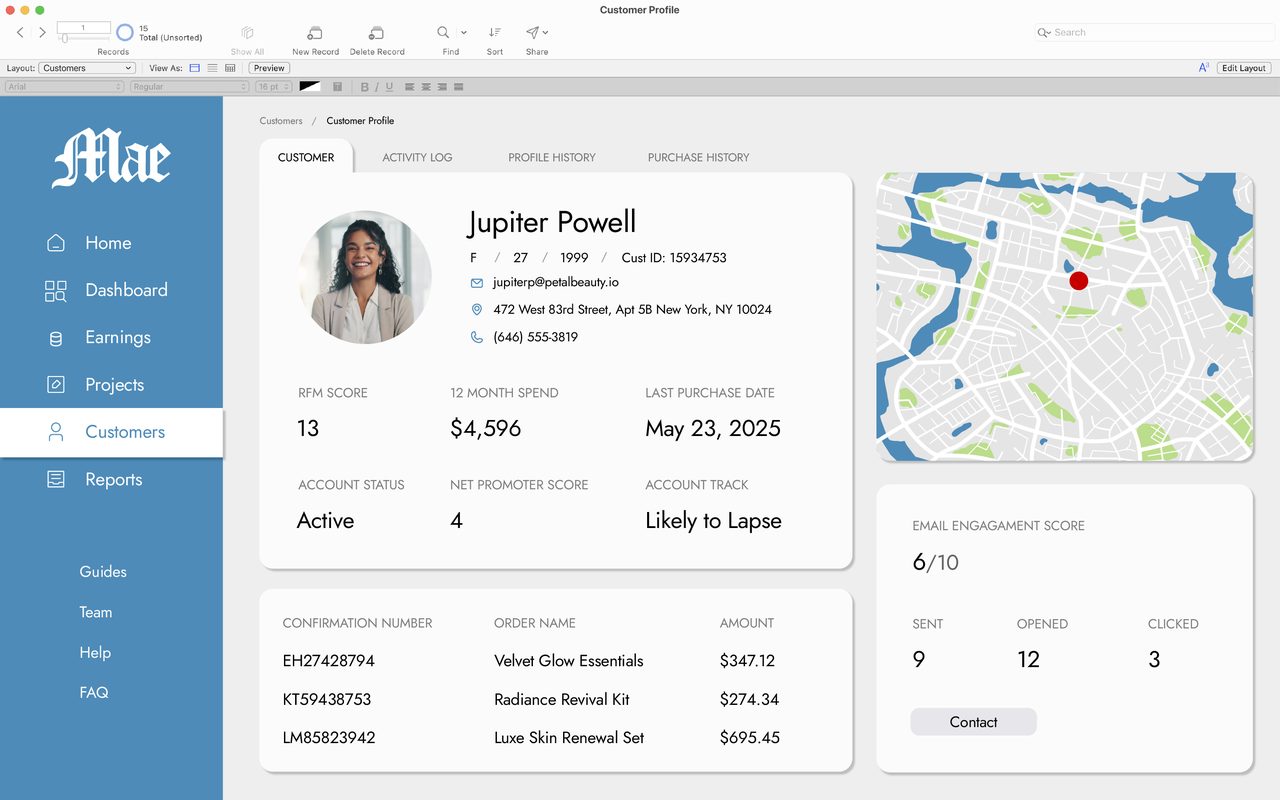
Task: Open the Arial font dropdown
Action: pos(64,87)
